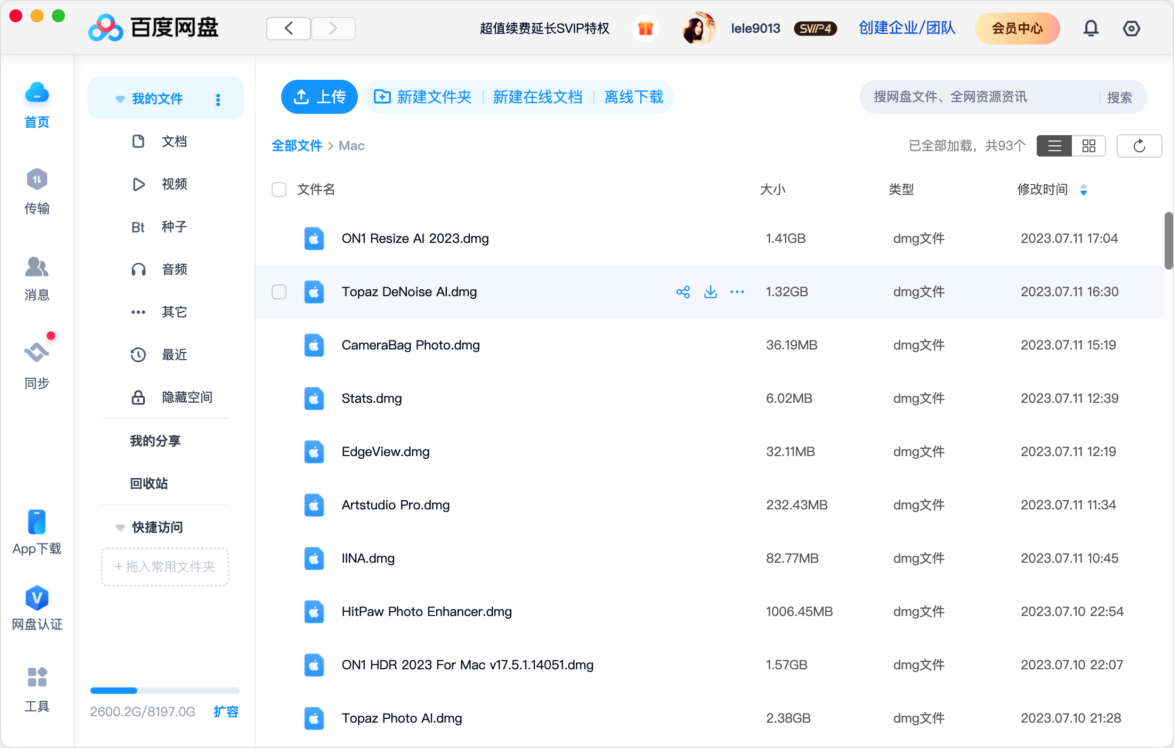
Task: Click dmg icon of EdgeView.dmg
Action: tap(314, 452)
